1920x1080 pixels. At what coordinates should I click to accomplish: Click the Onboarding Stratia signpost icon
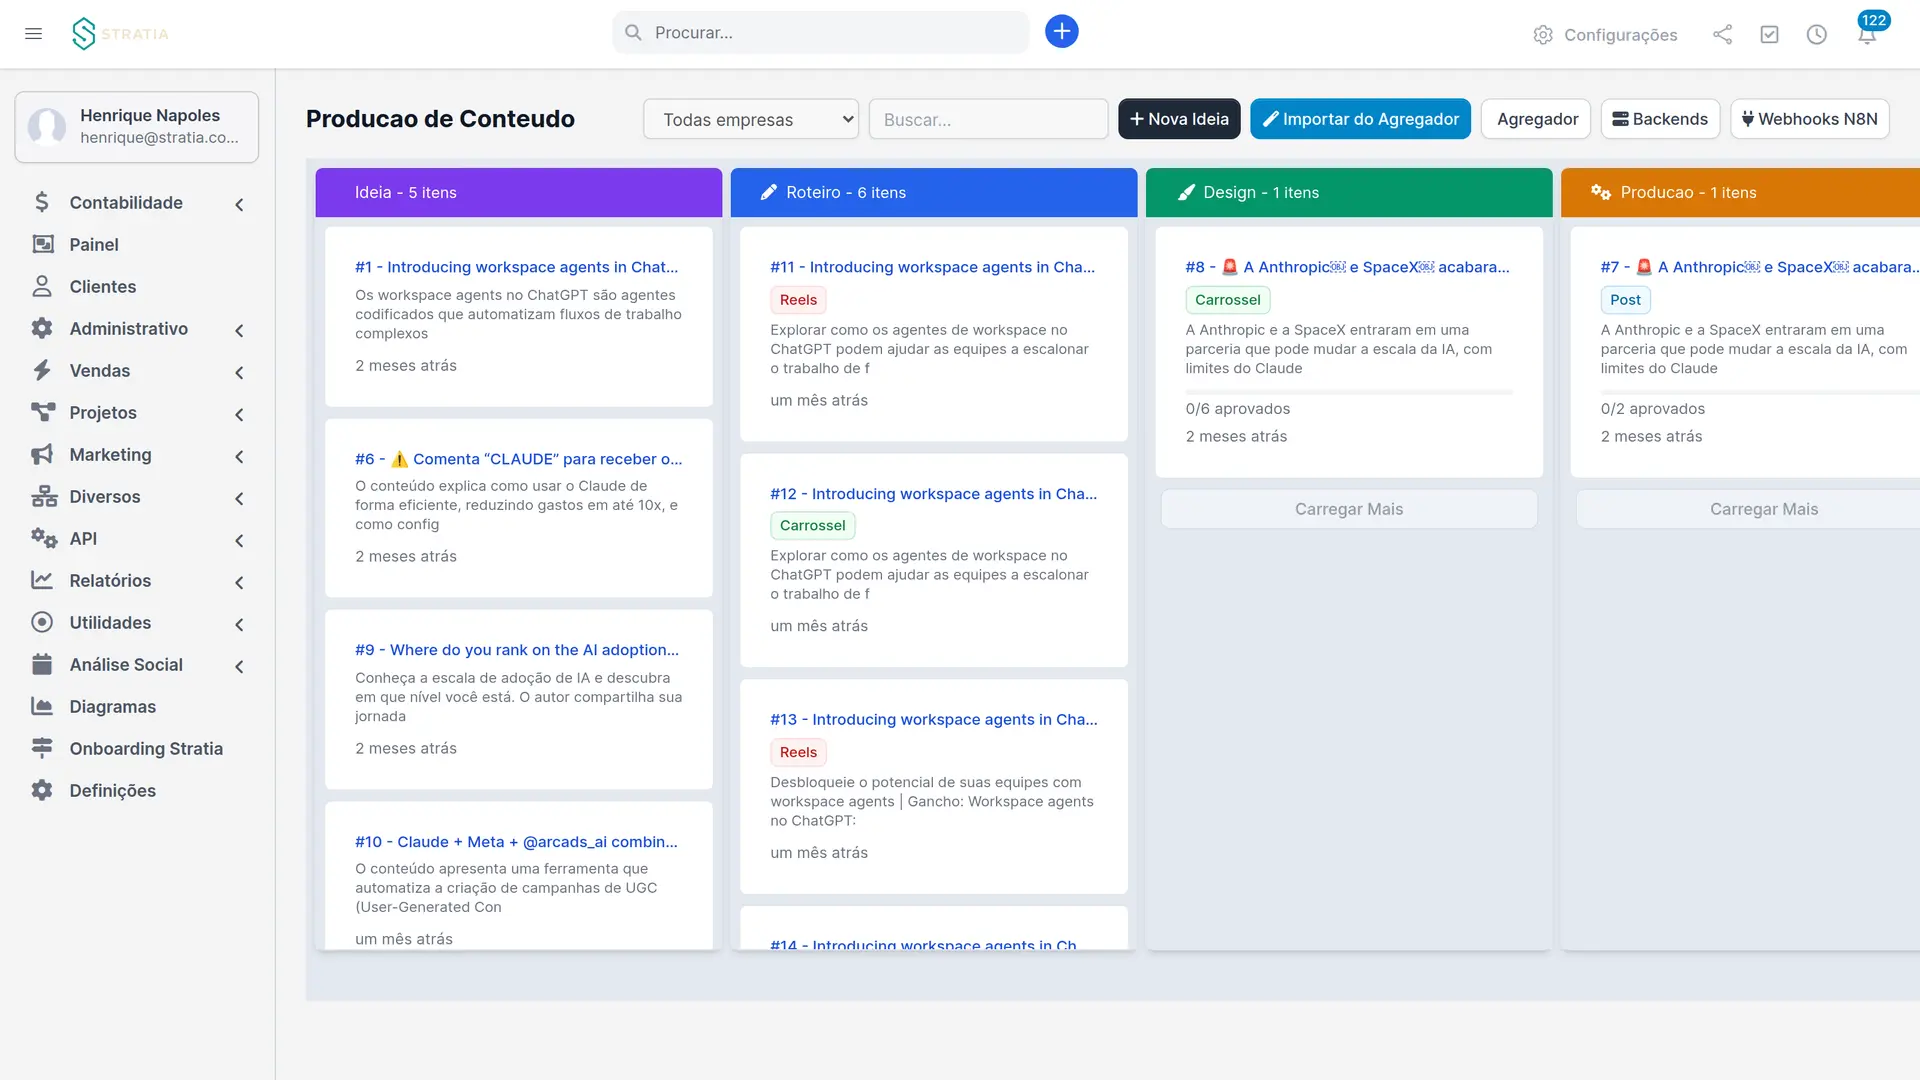[42, 749]
